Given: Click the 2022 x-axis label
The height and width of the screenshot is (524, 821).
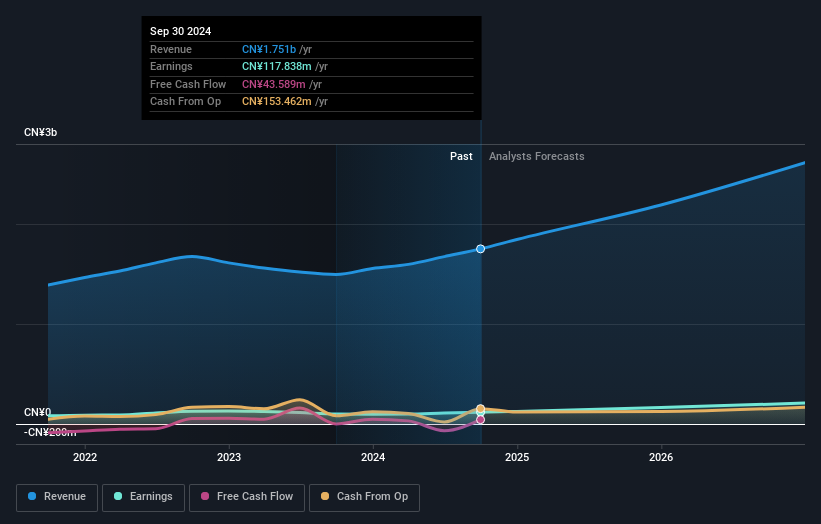Looking at the screenshot, I should pos(85,457).
